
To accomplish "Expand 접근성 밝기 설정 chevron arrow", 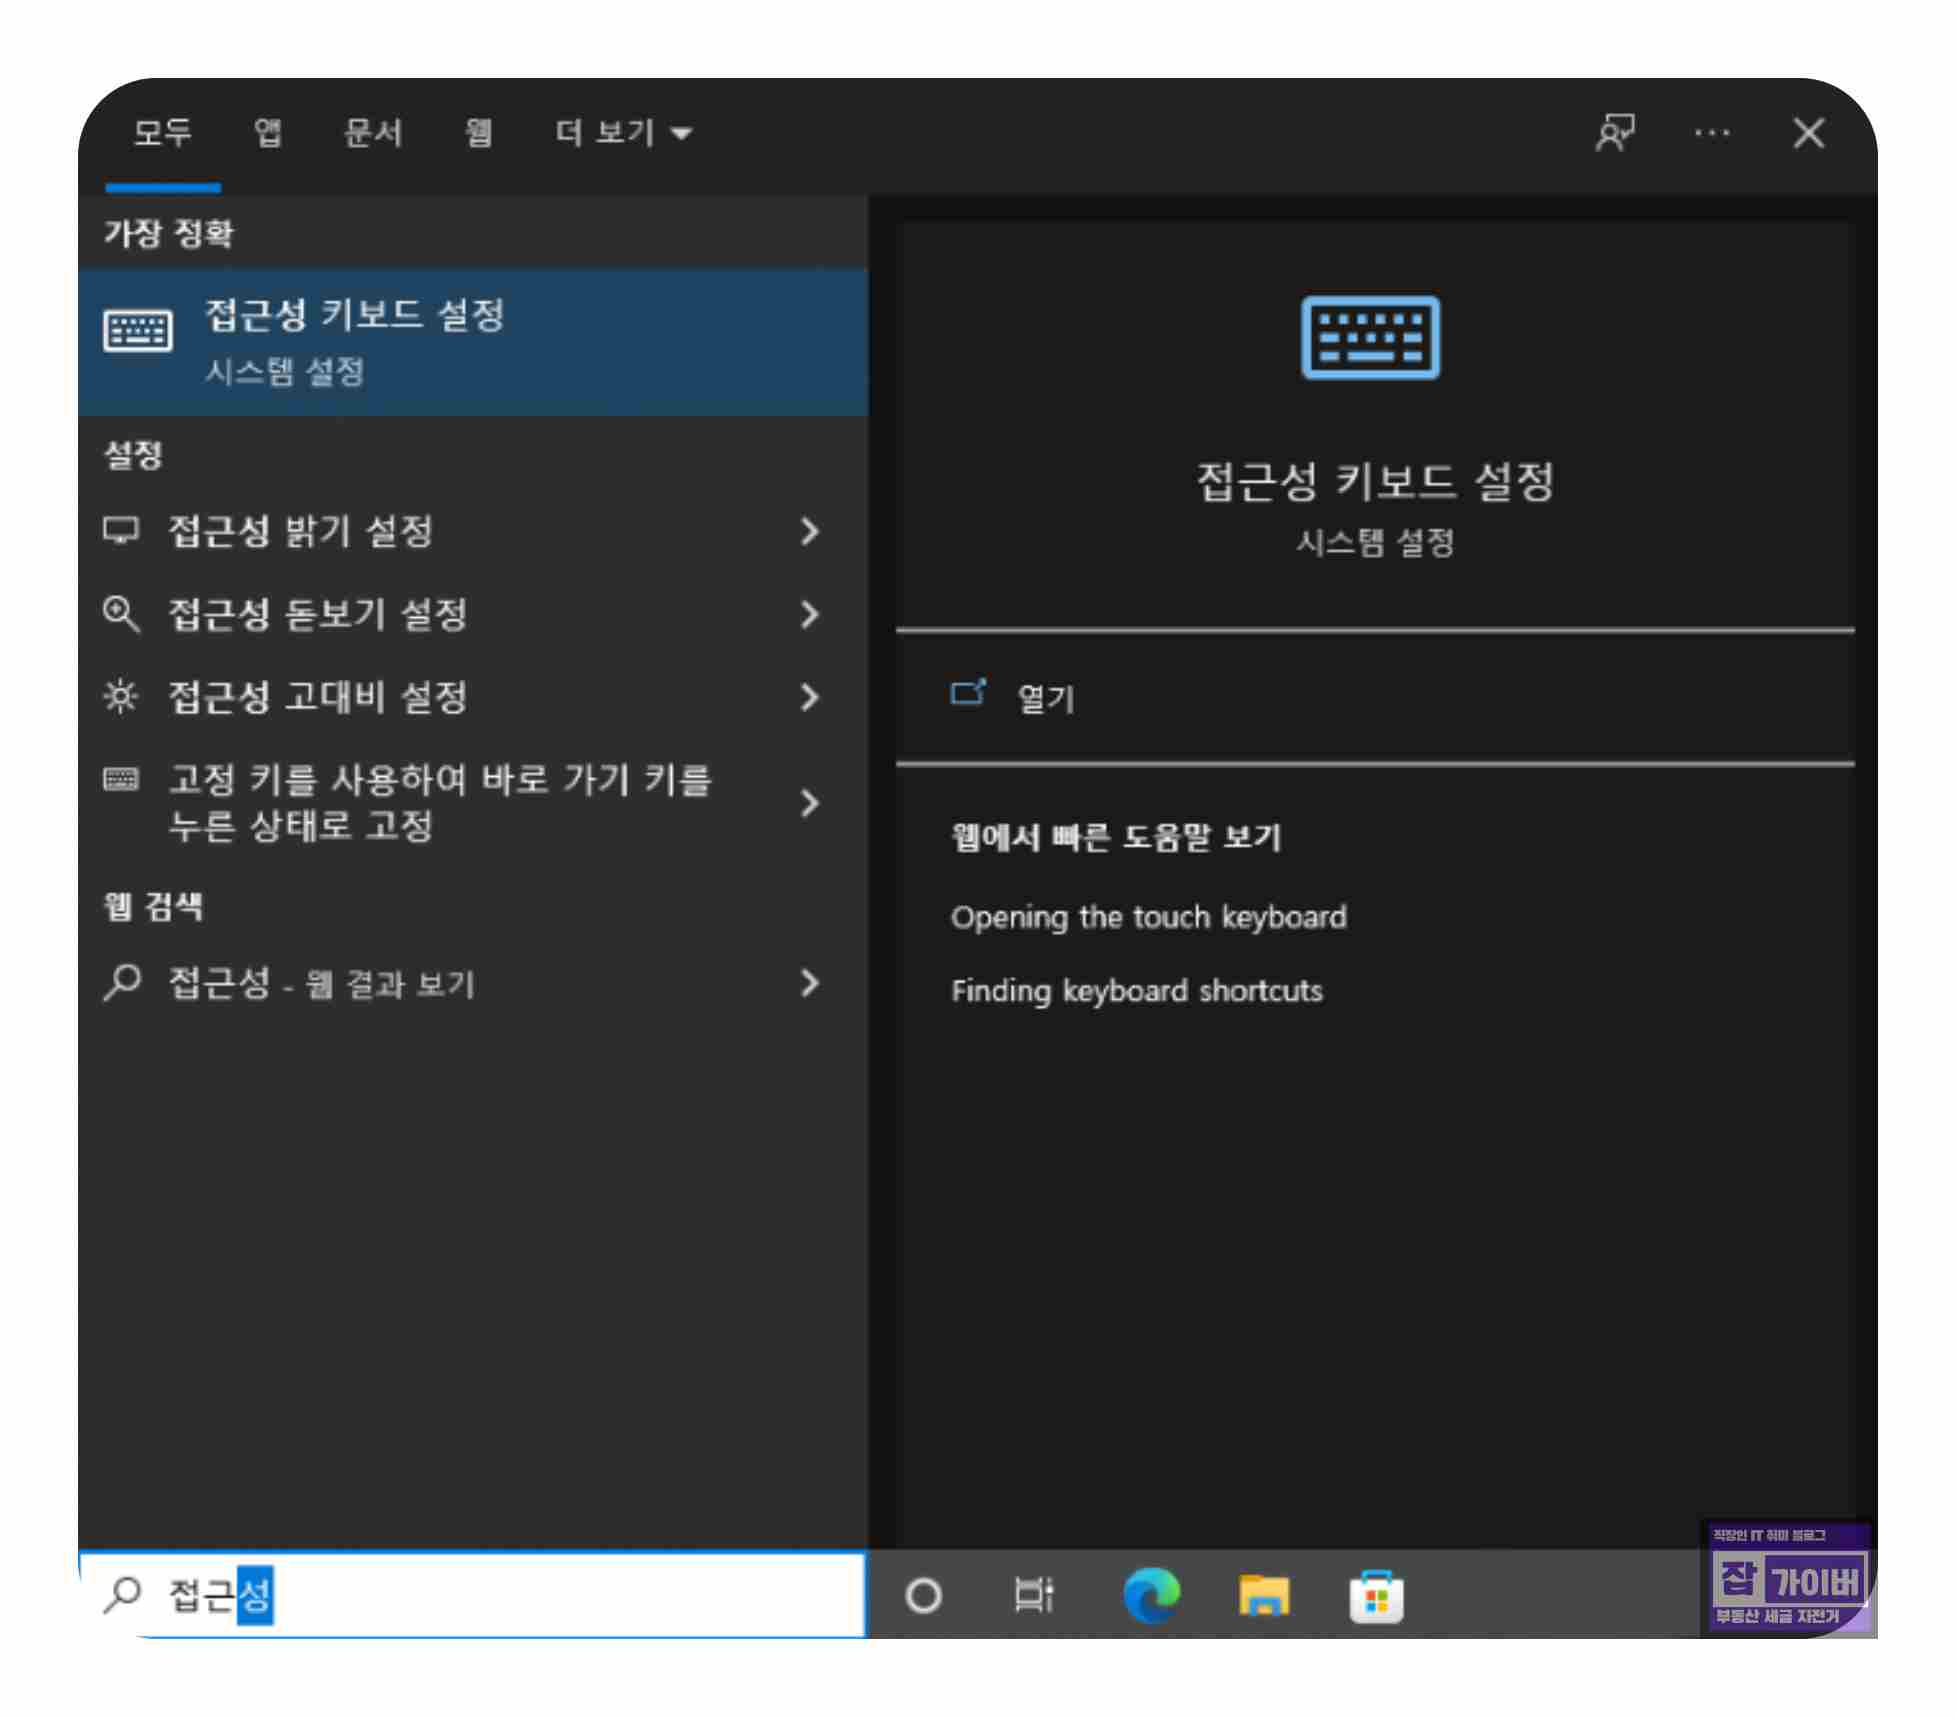I will coord(809,531).
